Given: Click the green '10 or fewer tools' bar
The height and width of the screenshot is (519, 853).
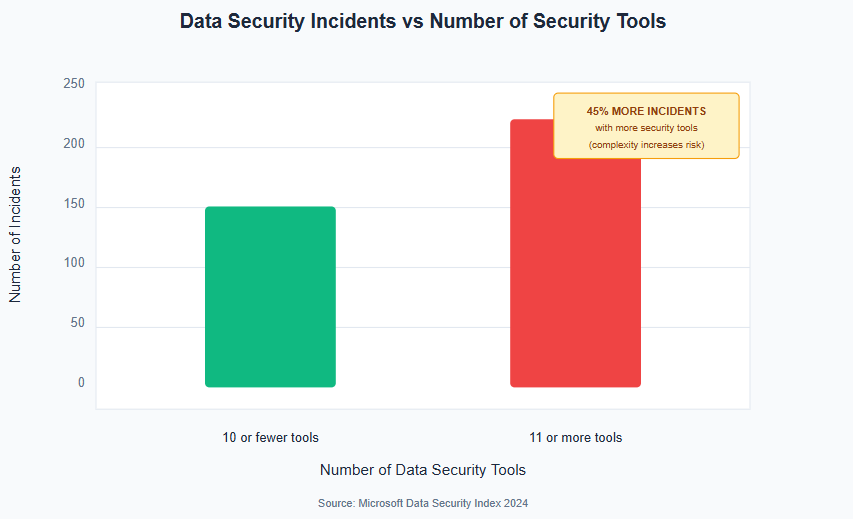Looking at the screenshot, I should tap(270, 297).
